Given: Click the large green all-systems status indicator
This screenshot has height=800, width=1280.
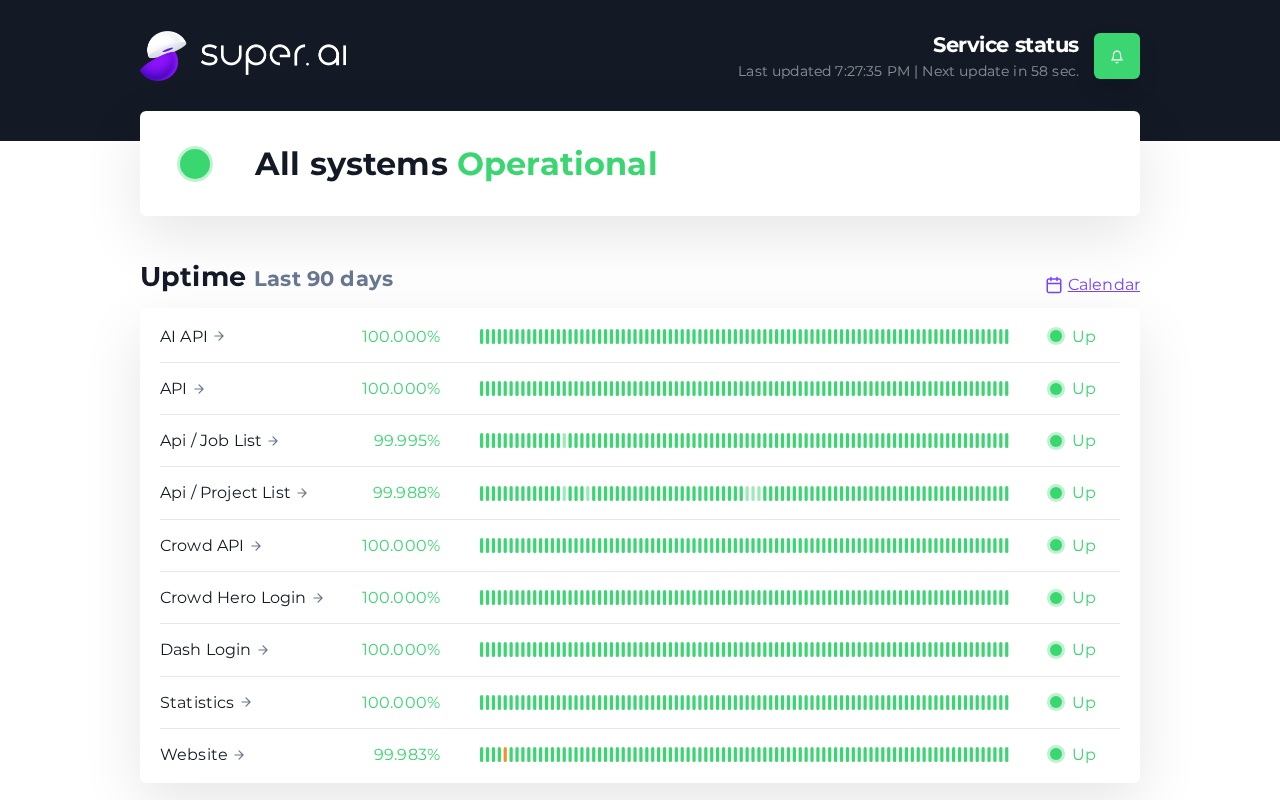Looking at the screenshot, I should tap(195, 164).
